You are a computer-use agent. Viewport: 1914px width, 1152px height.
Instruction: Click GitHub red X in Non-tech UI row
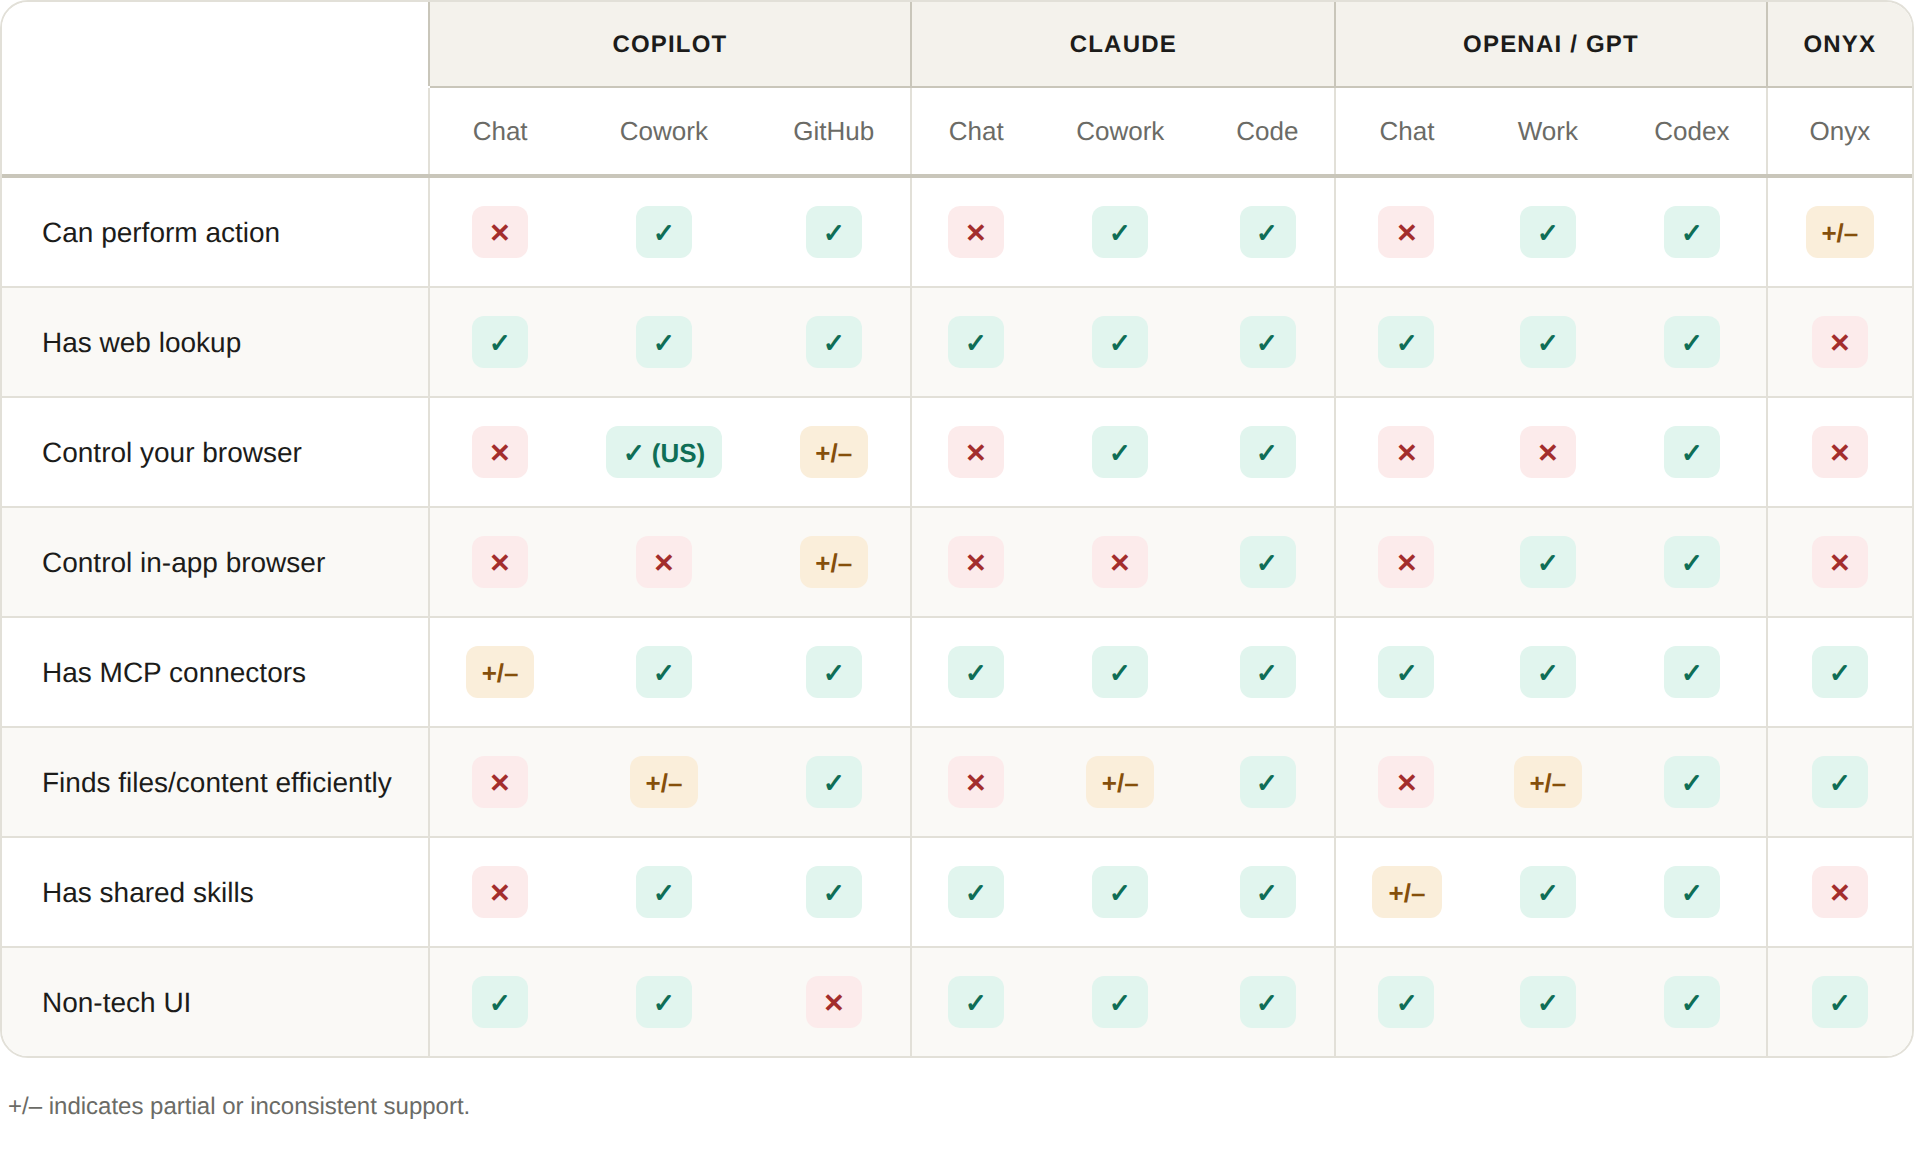click(x=834, y=1002)
